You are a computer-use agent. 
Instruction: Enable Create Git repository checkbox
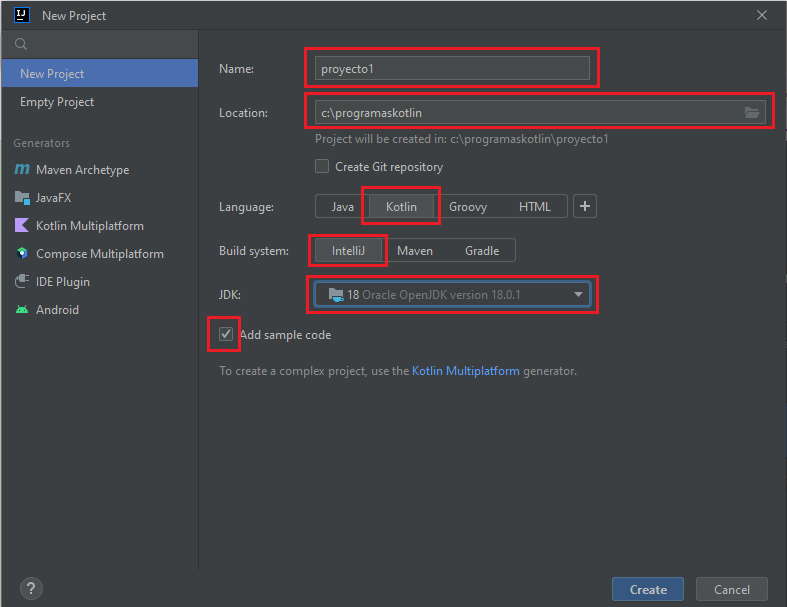pyautogui.click(x=322, y=166)
